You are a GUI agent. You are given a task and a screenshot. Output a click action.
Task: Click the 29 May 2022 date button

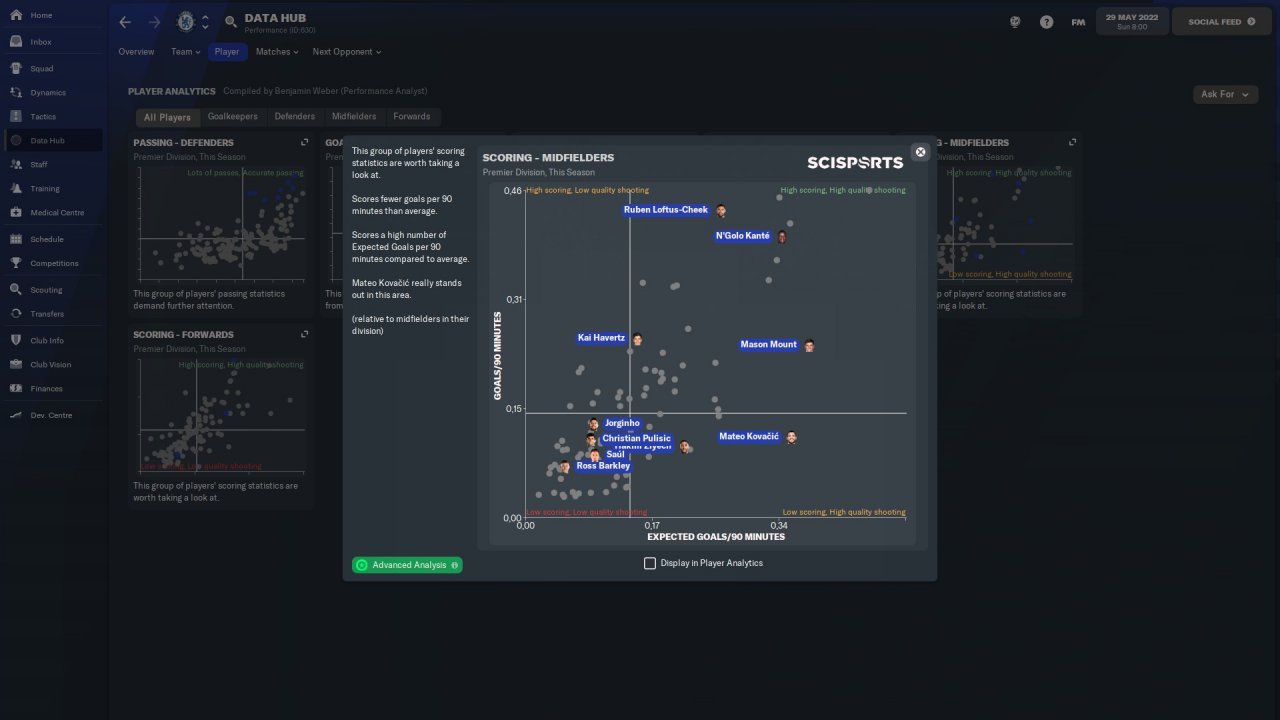[x=1131, y=22]
